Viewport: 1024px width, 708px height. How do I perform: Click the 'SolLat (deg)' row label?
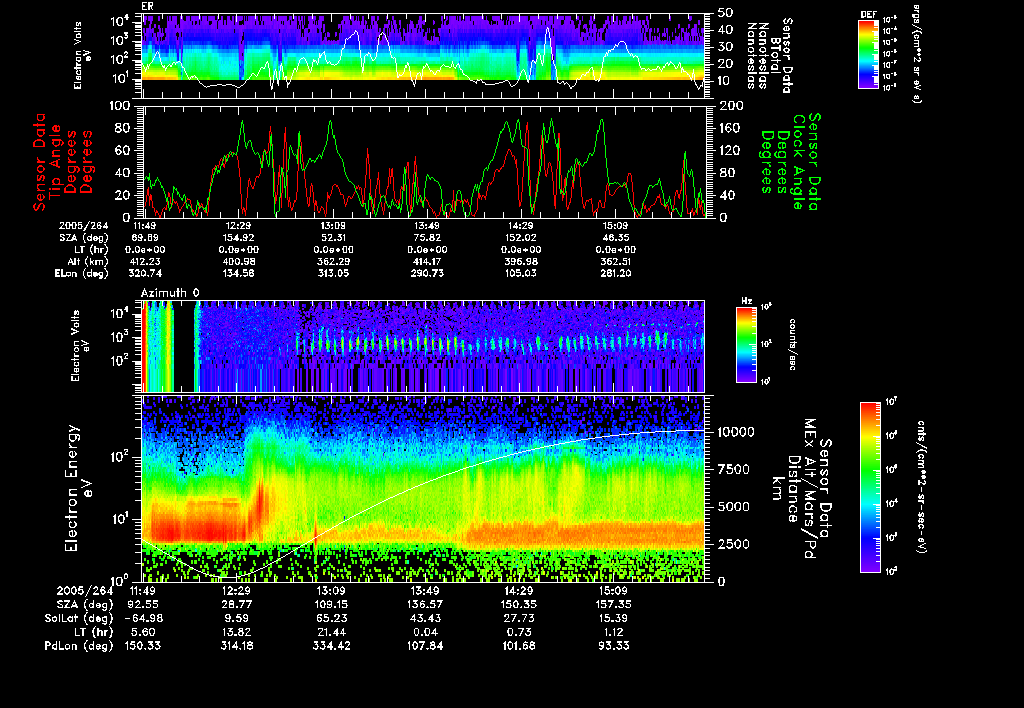78,619
